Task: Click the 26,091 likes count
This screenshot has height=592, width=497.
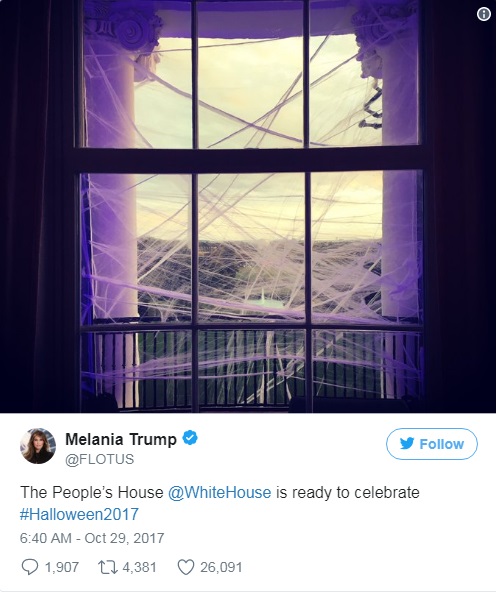Action: [221, 567]
